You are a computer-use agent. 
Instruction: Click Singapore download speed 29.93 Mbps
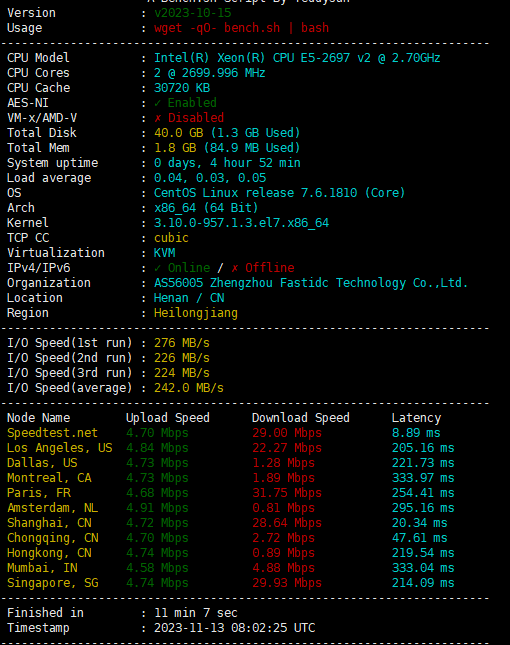(287, 583)
